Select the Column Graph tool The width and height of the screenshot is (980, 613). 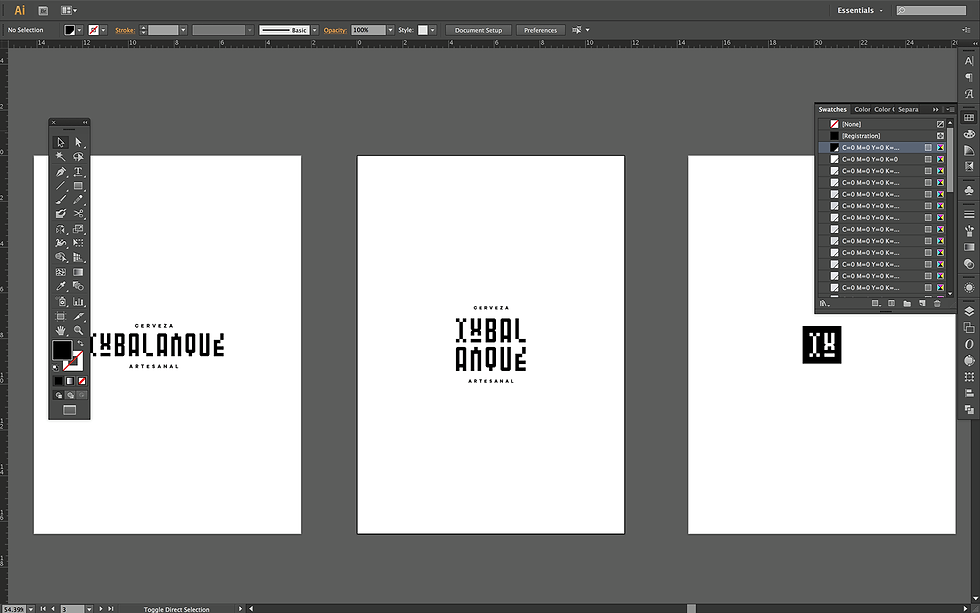(x=78, y=301)
